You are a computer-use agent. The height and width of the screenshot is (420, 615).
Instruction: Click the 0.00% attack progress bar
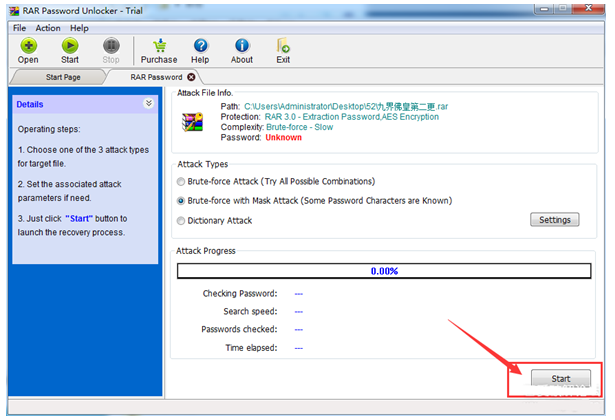[x=384, y=271]
